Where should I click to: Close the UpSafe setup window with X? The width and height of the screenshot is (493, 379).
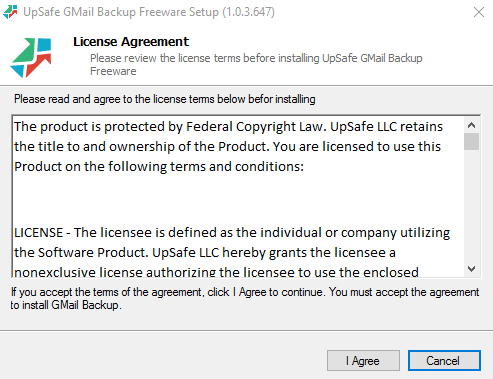[x=479, y=12]
